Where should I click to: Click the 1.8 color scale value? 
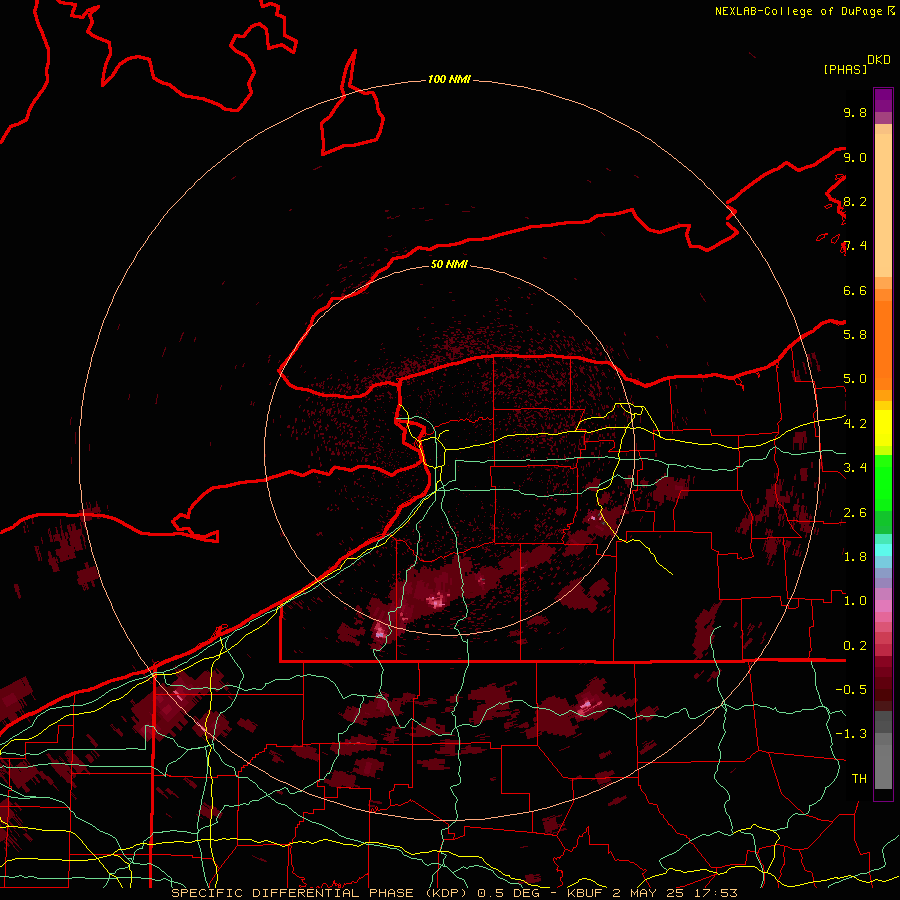click(855, 556)
